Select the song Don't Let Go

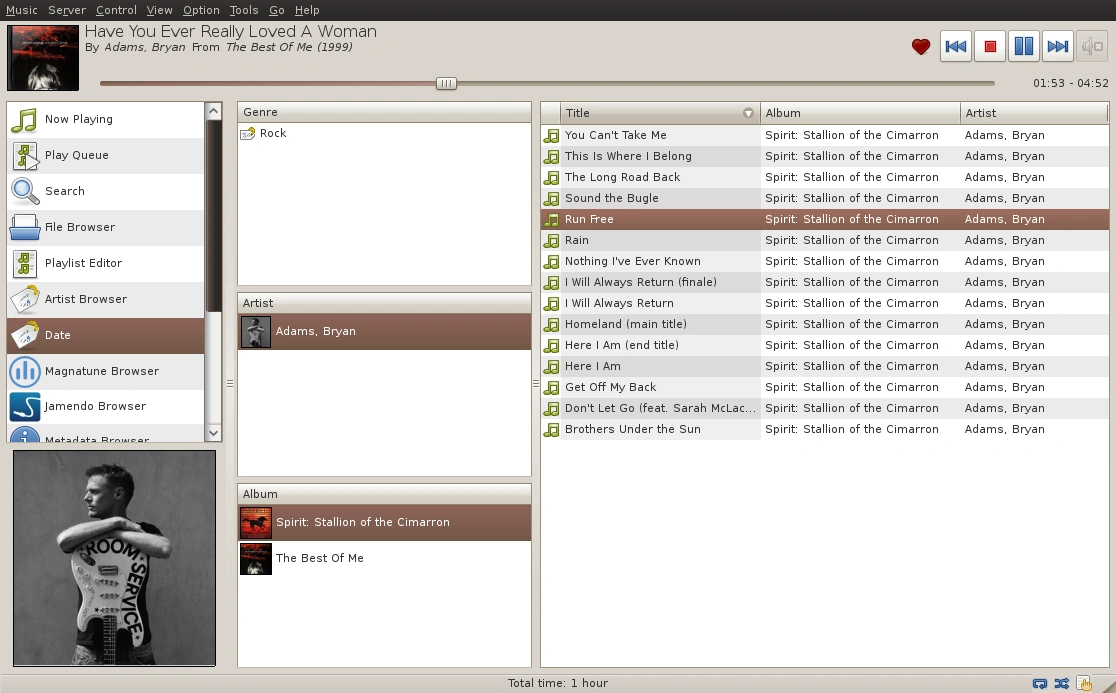click(x=825, y=408)
